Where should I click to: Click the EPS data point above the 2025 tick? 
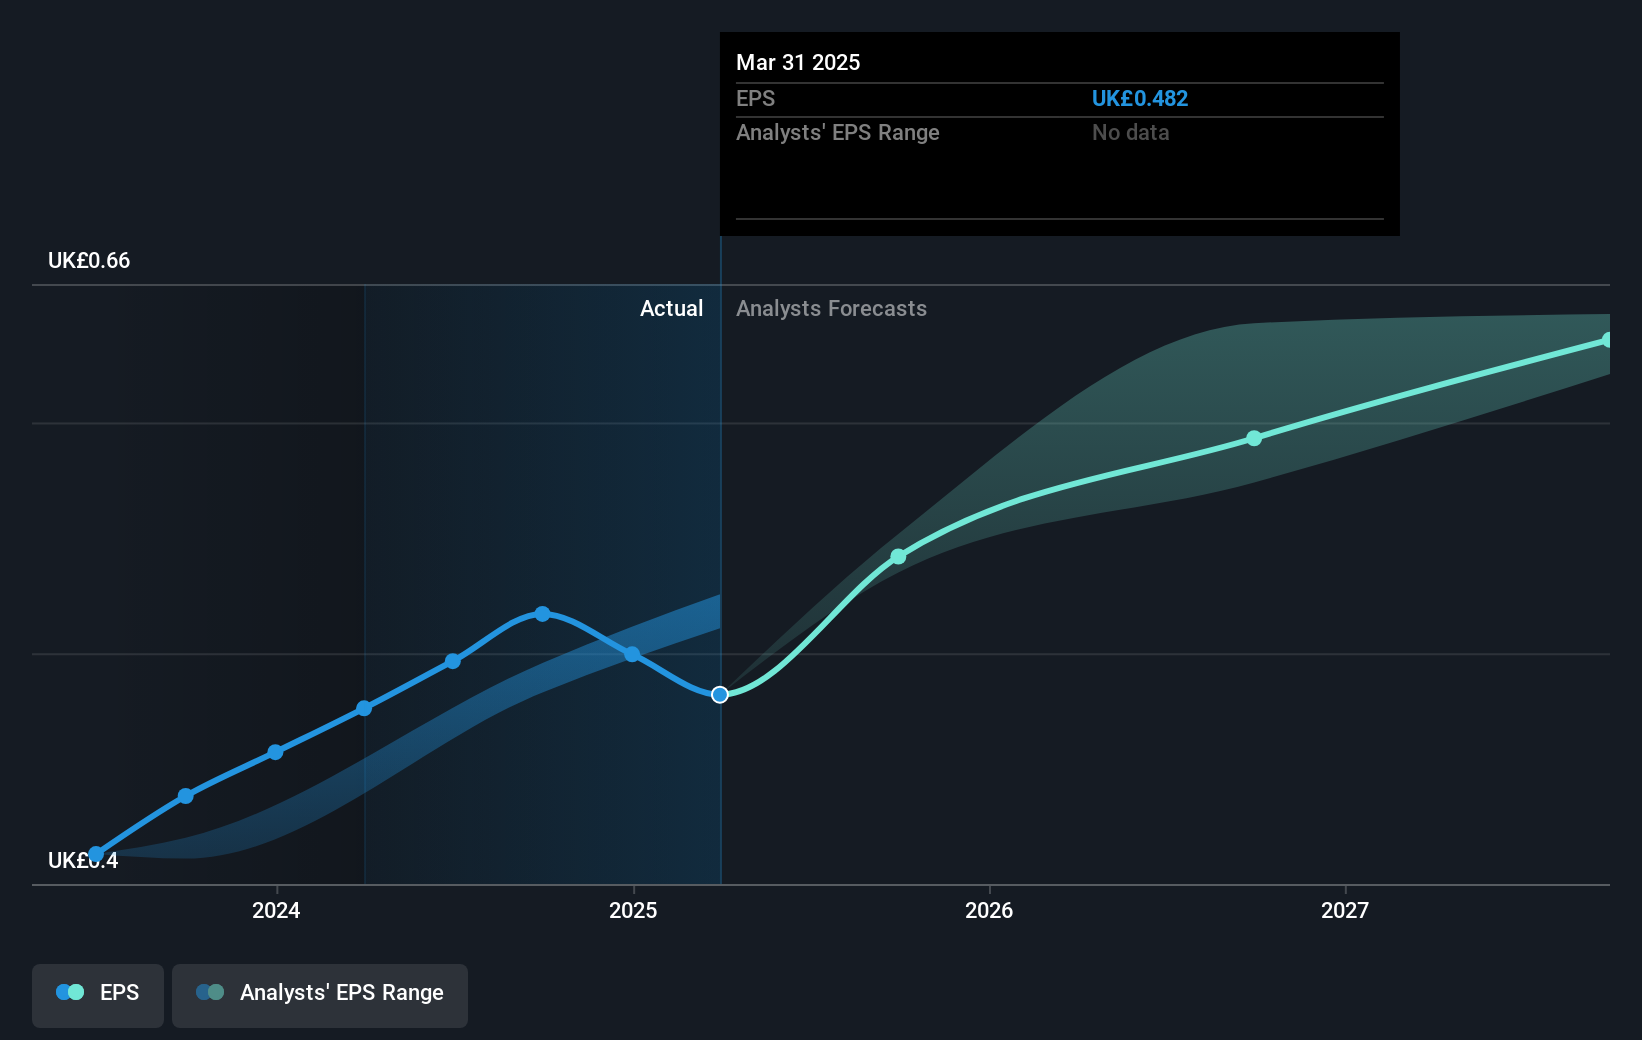(632, 654)
